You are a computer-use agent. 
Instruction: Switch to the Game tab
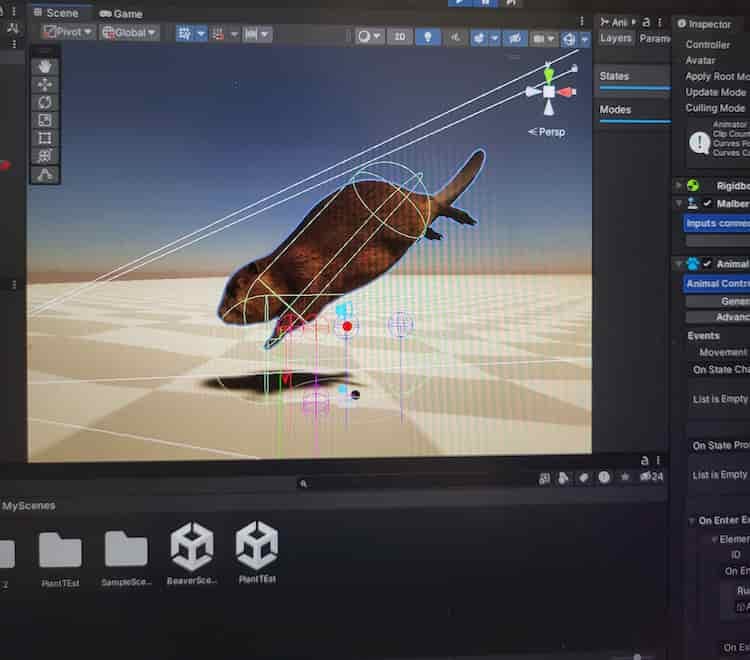121,14
